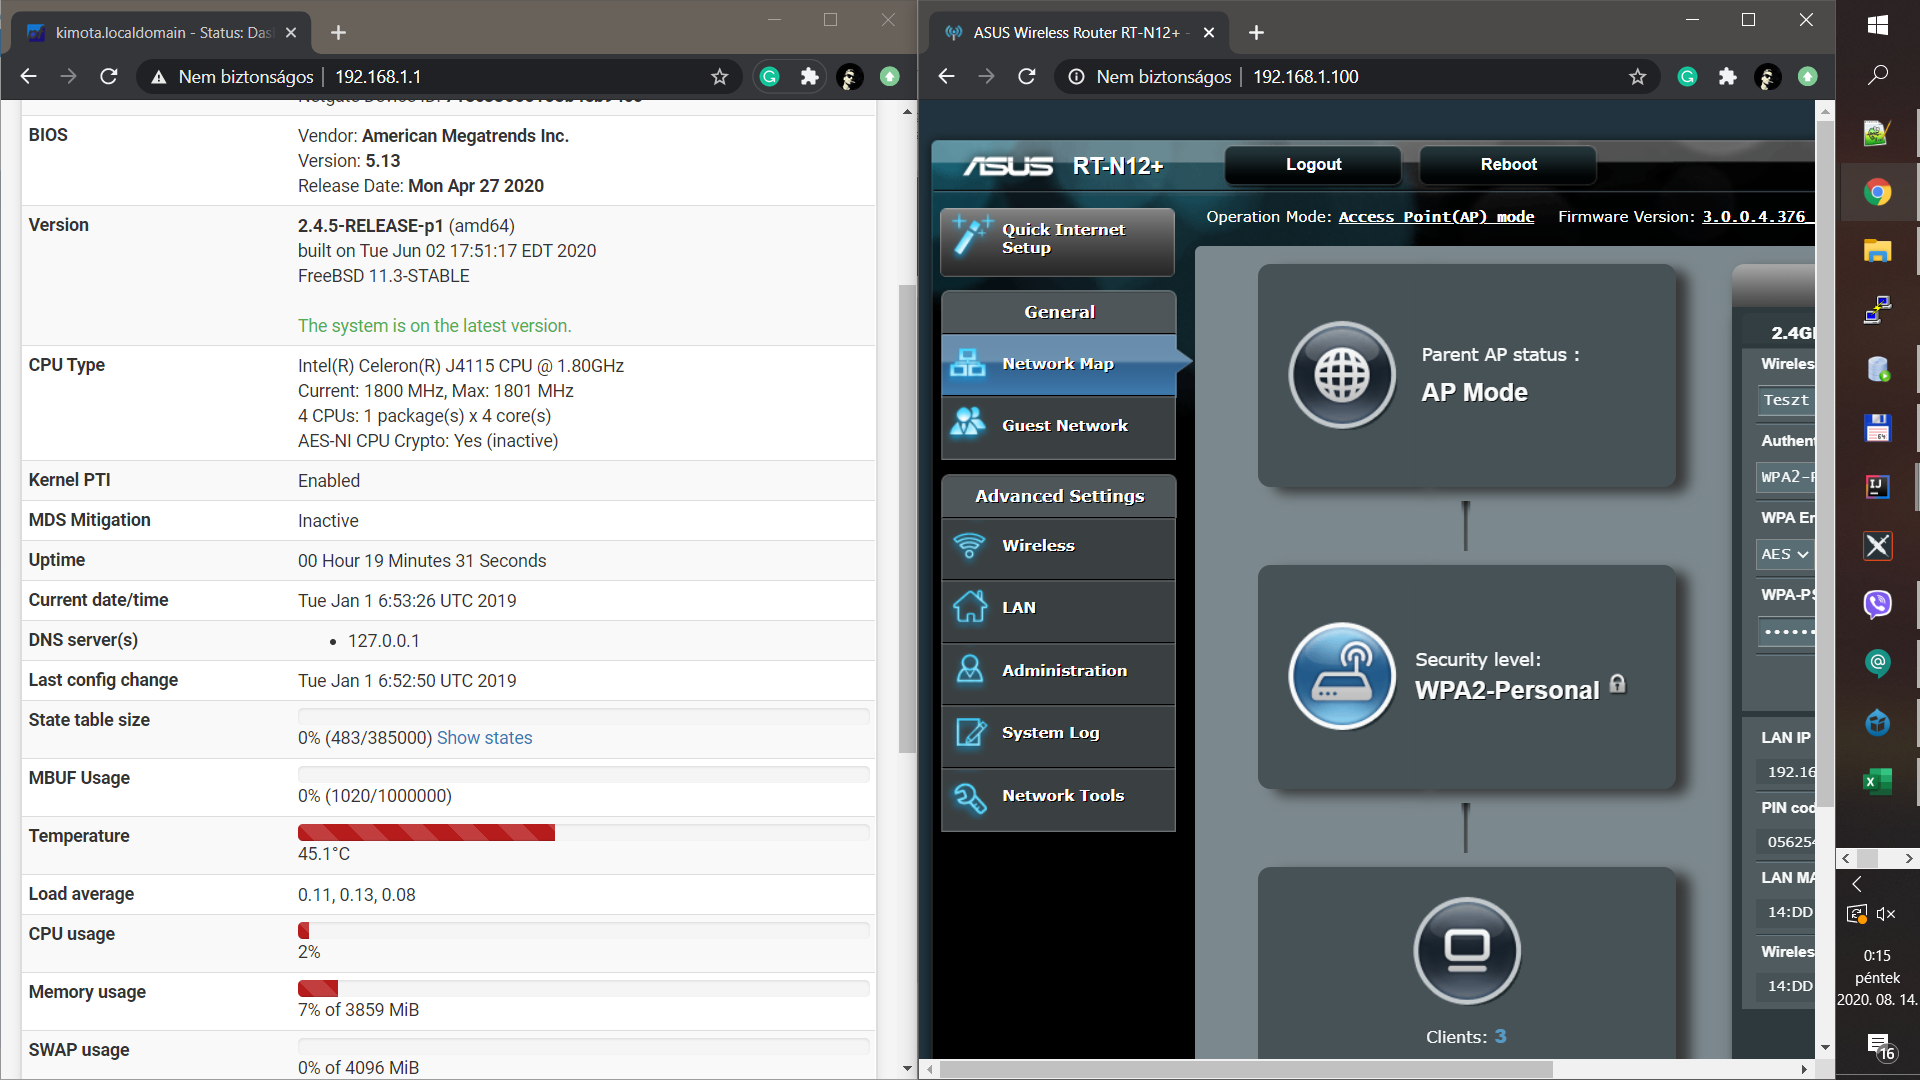This screenshot has height=1080, width=1920.
Task: Select the Clients computer icon
Action: pos(1467,950)
